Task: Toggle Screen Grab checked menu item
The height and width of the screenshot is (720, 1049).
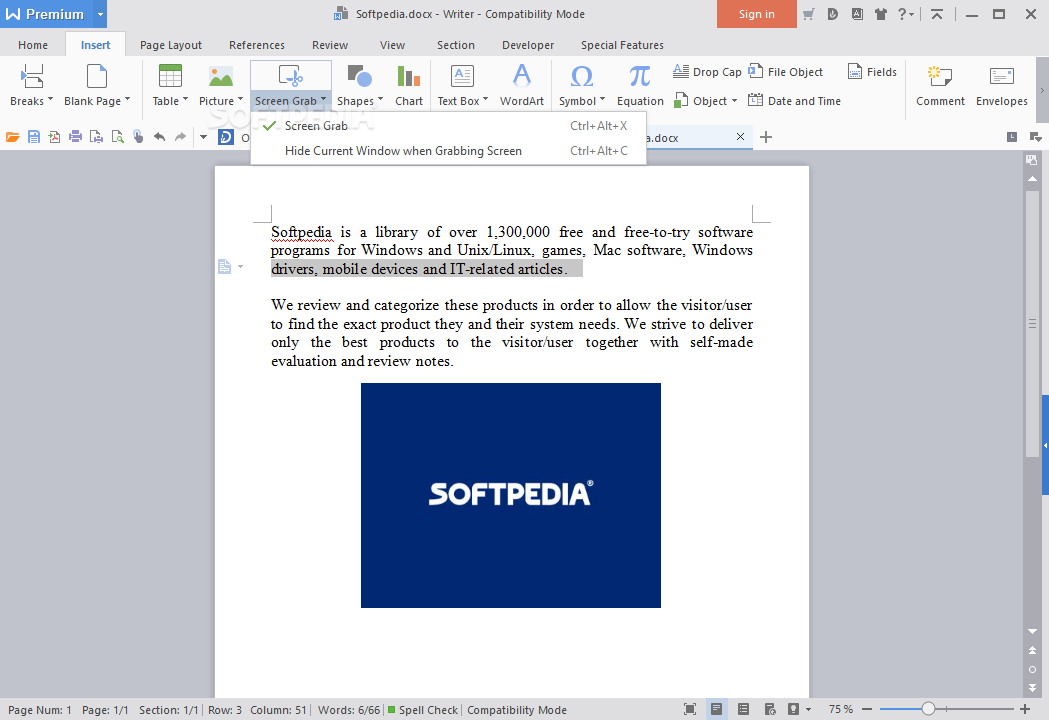Action: click(448, 126)
